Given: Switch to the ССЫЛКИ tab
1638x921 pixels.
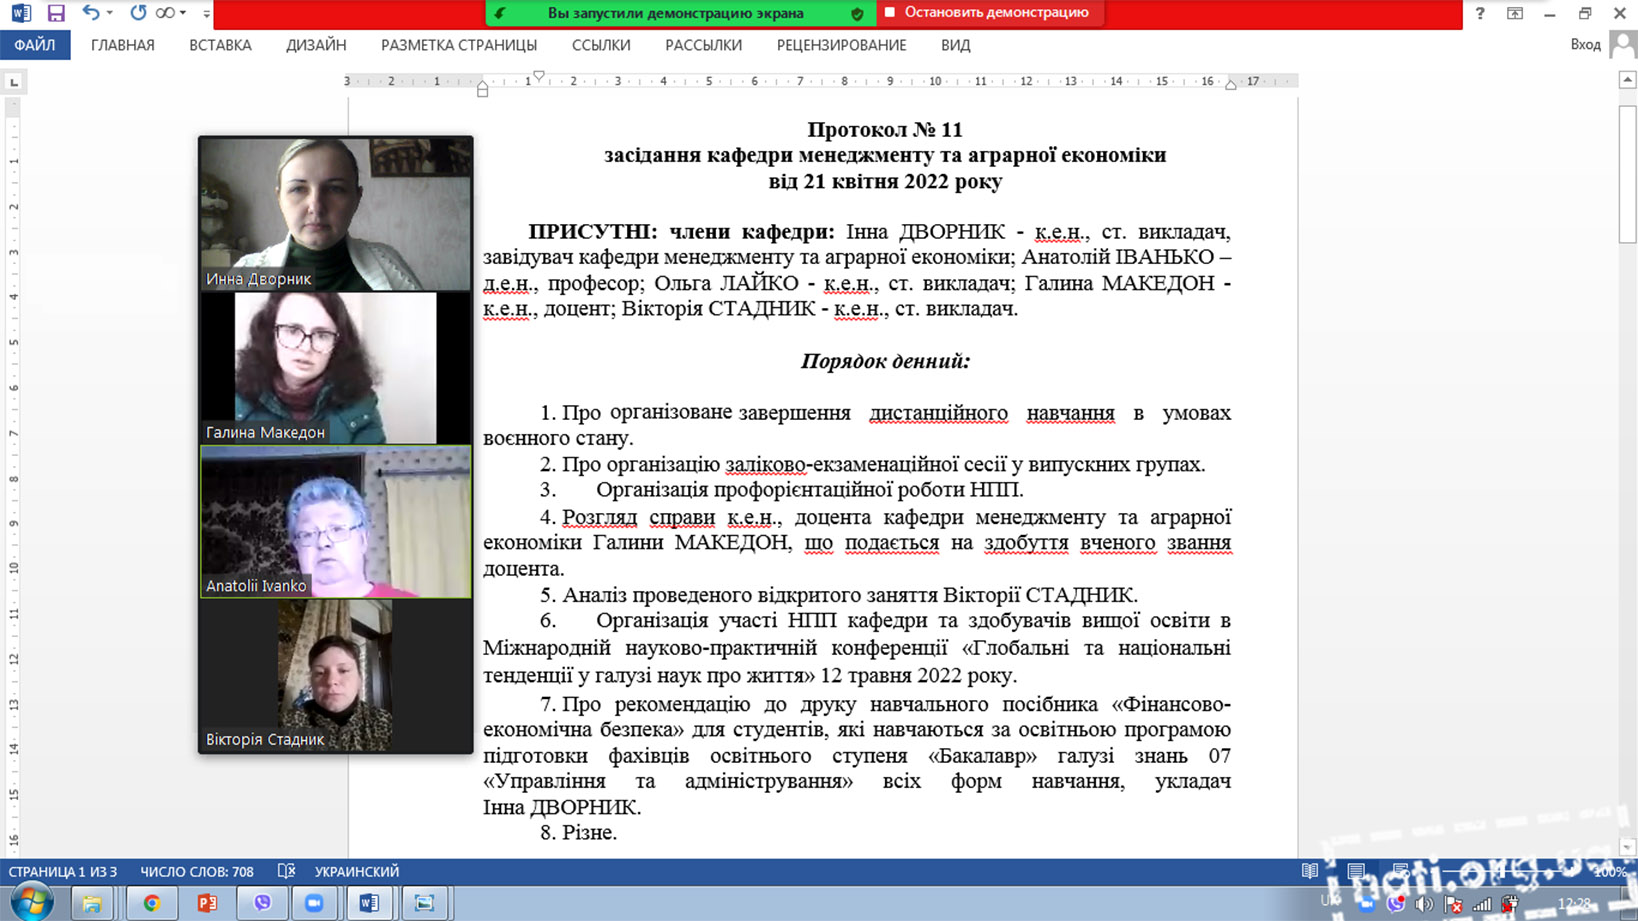Looking at the screenshot, I should point(601,45).
